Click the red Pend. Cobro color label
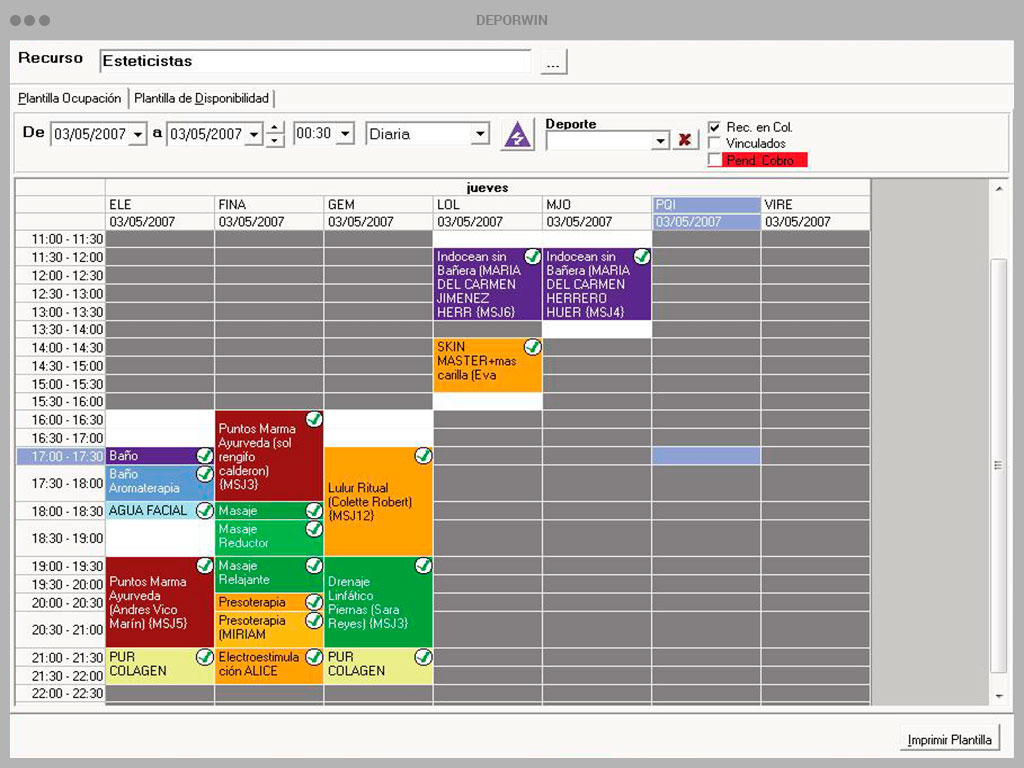 [765, 160]
